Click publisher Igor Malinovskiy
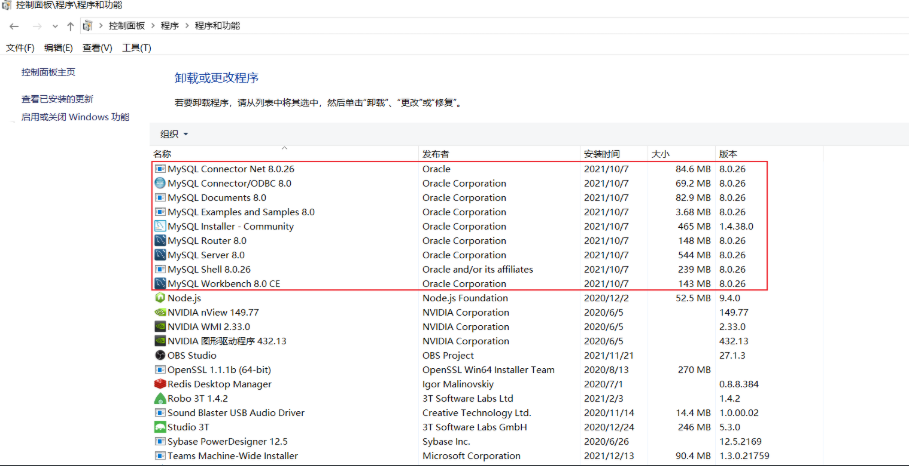This screenshot has width=909, height=466. (x=459, y=384)
